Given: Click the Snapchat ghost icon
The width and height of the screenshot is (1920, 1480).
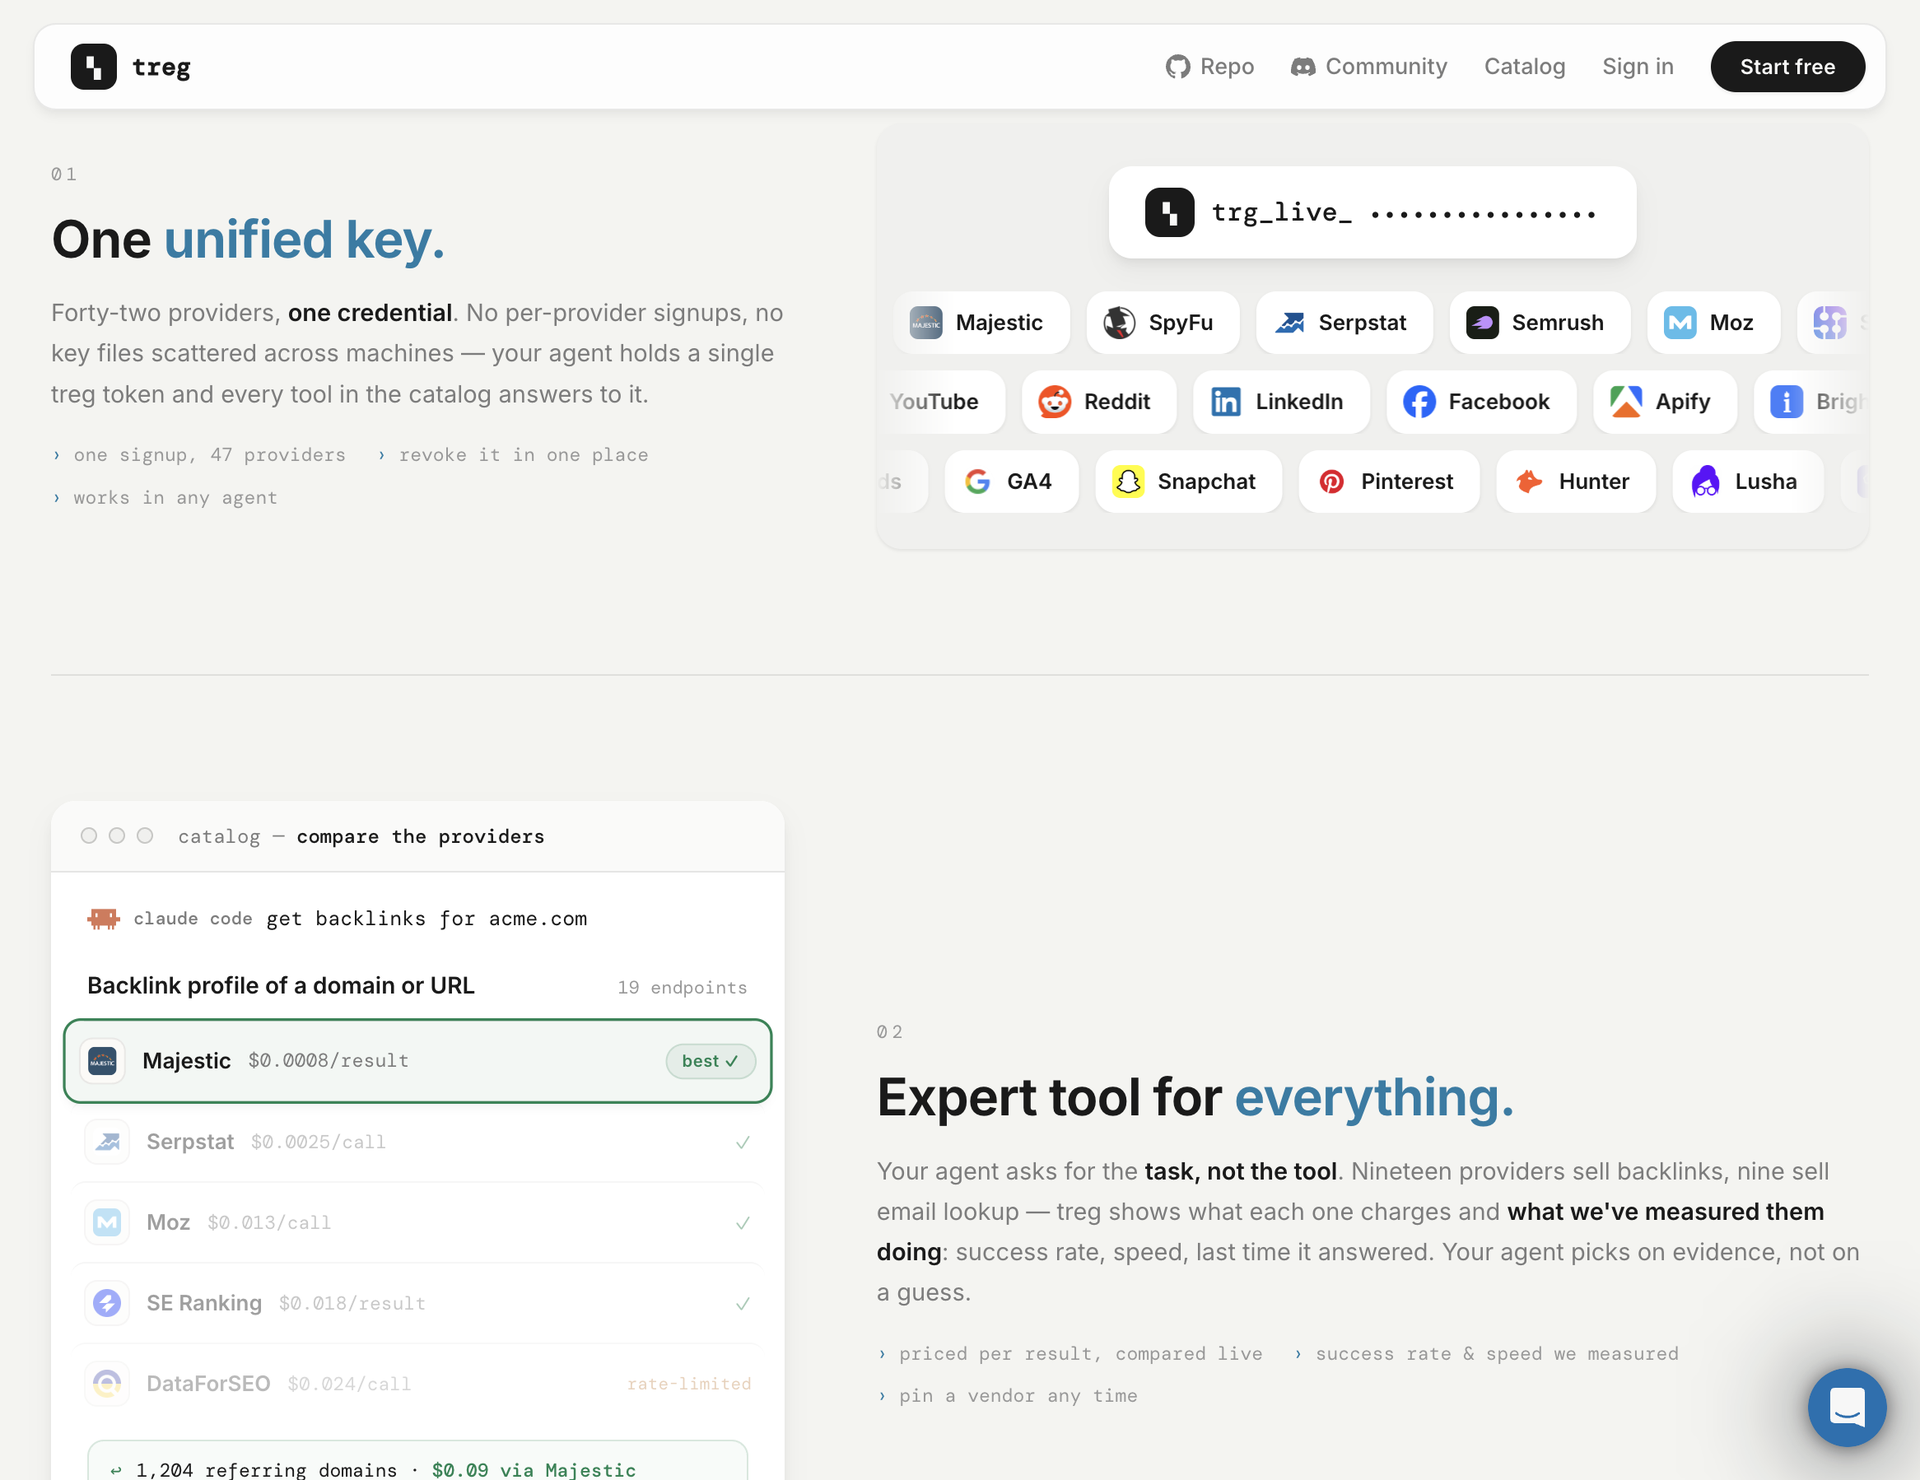Looking at the screenshot, I should pos(1128,482).
